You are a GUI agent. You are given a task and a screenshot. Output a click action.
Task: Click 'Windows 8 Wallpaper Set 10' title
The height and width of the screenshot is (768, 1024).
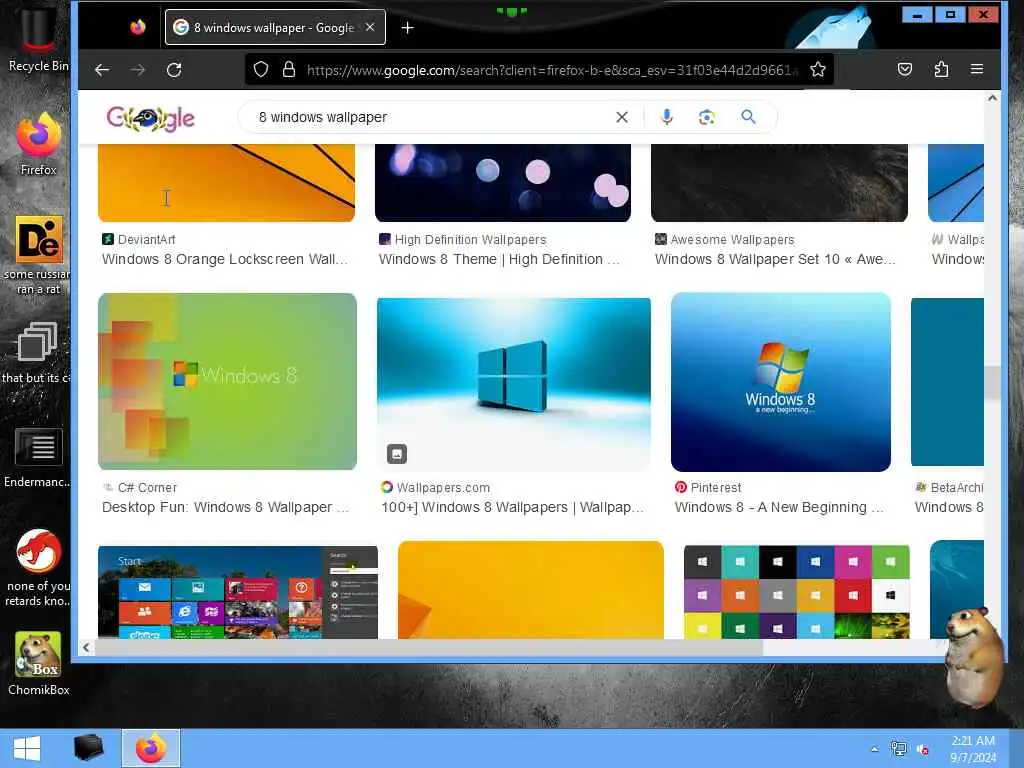[775, 259]
